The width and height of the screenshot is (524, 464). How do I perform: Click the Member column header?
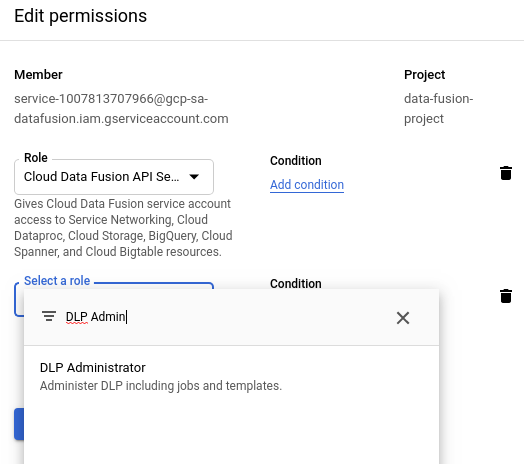(38, 75)
